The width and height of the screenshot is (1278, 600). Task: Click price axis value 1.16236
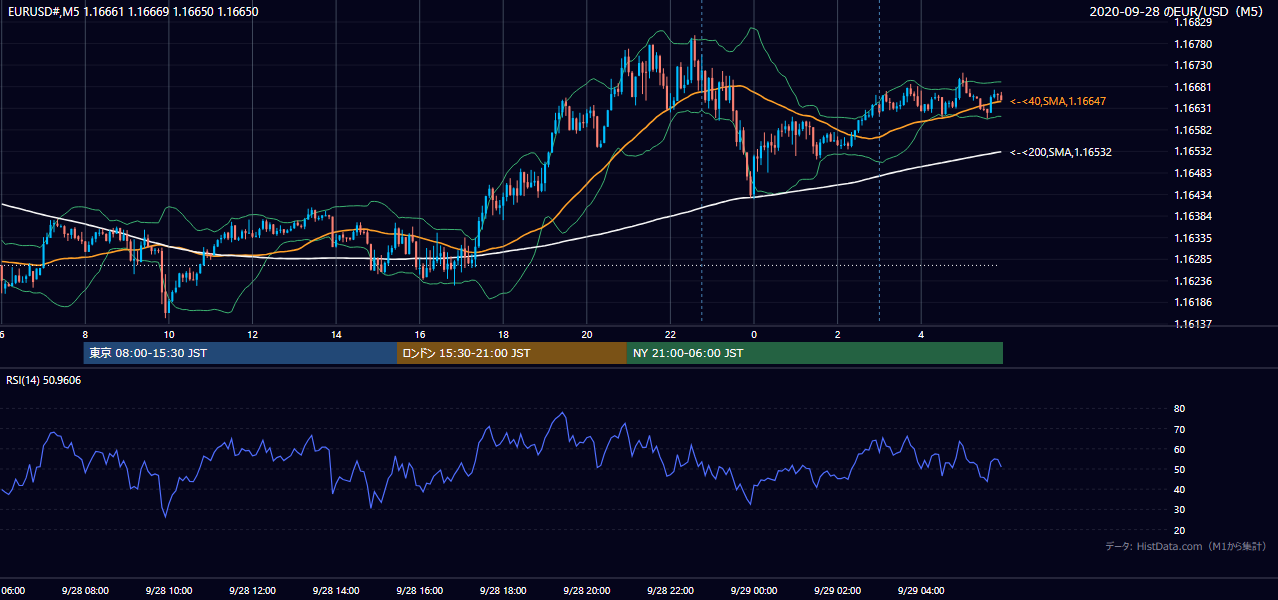[1193, 281]
